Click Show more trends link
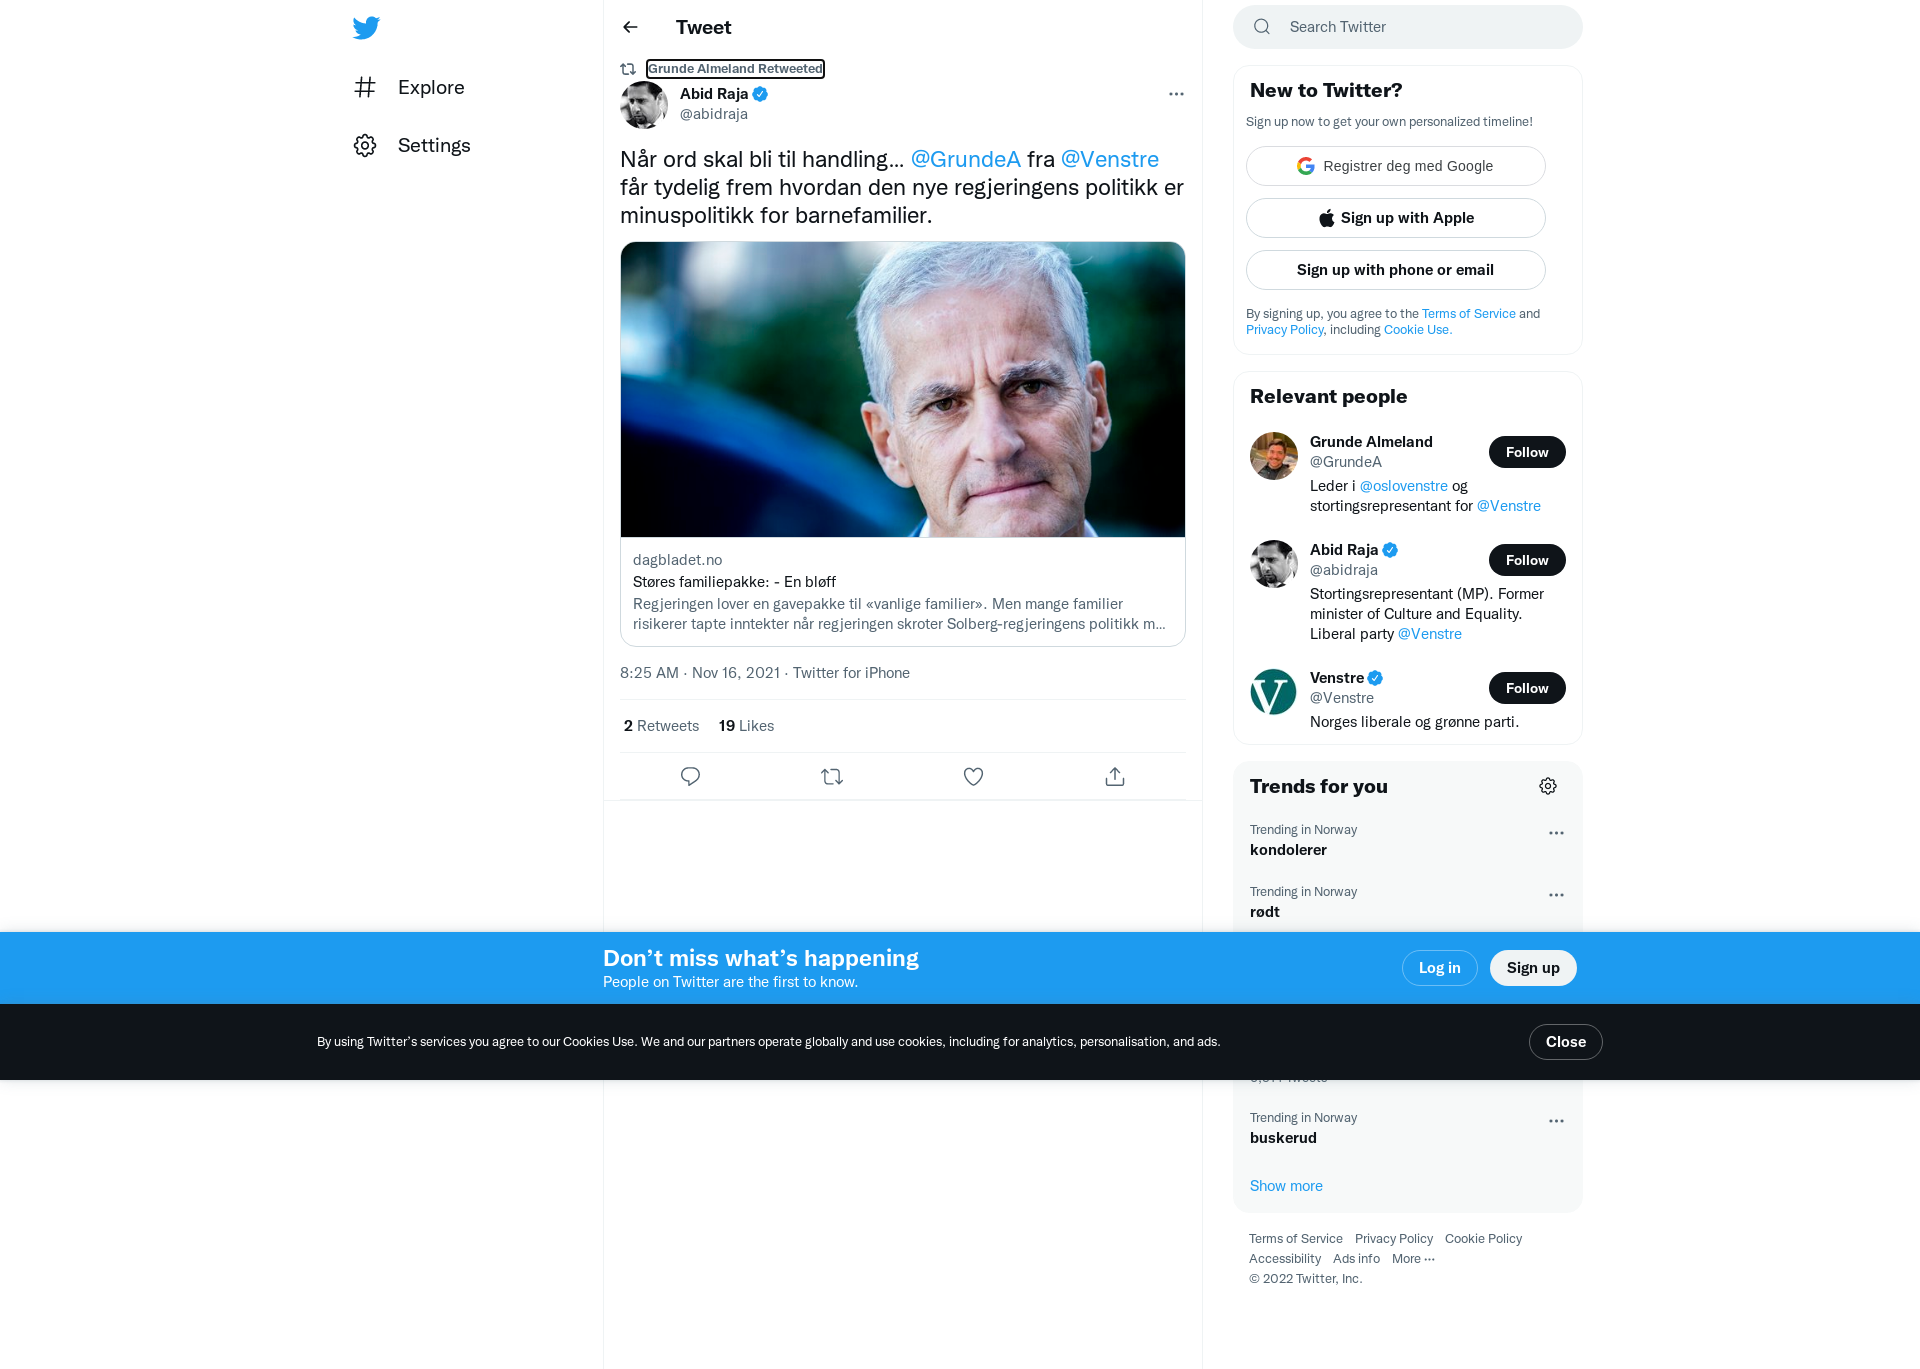This screenshot has width=1920, height=1369. tap(1286, 1186)
